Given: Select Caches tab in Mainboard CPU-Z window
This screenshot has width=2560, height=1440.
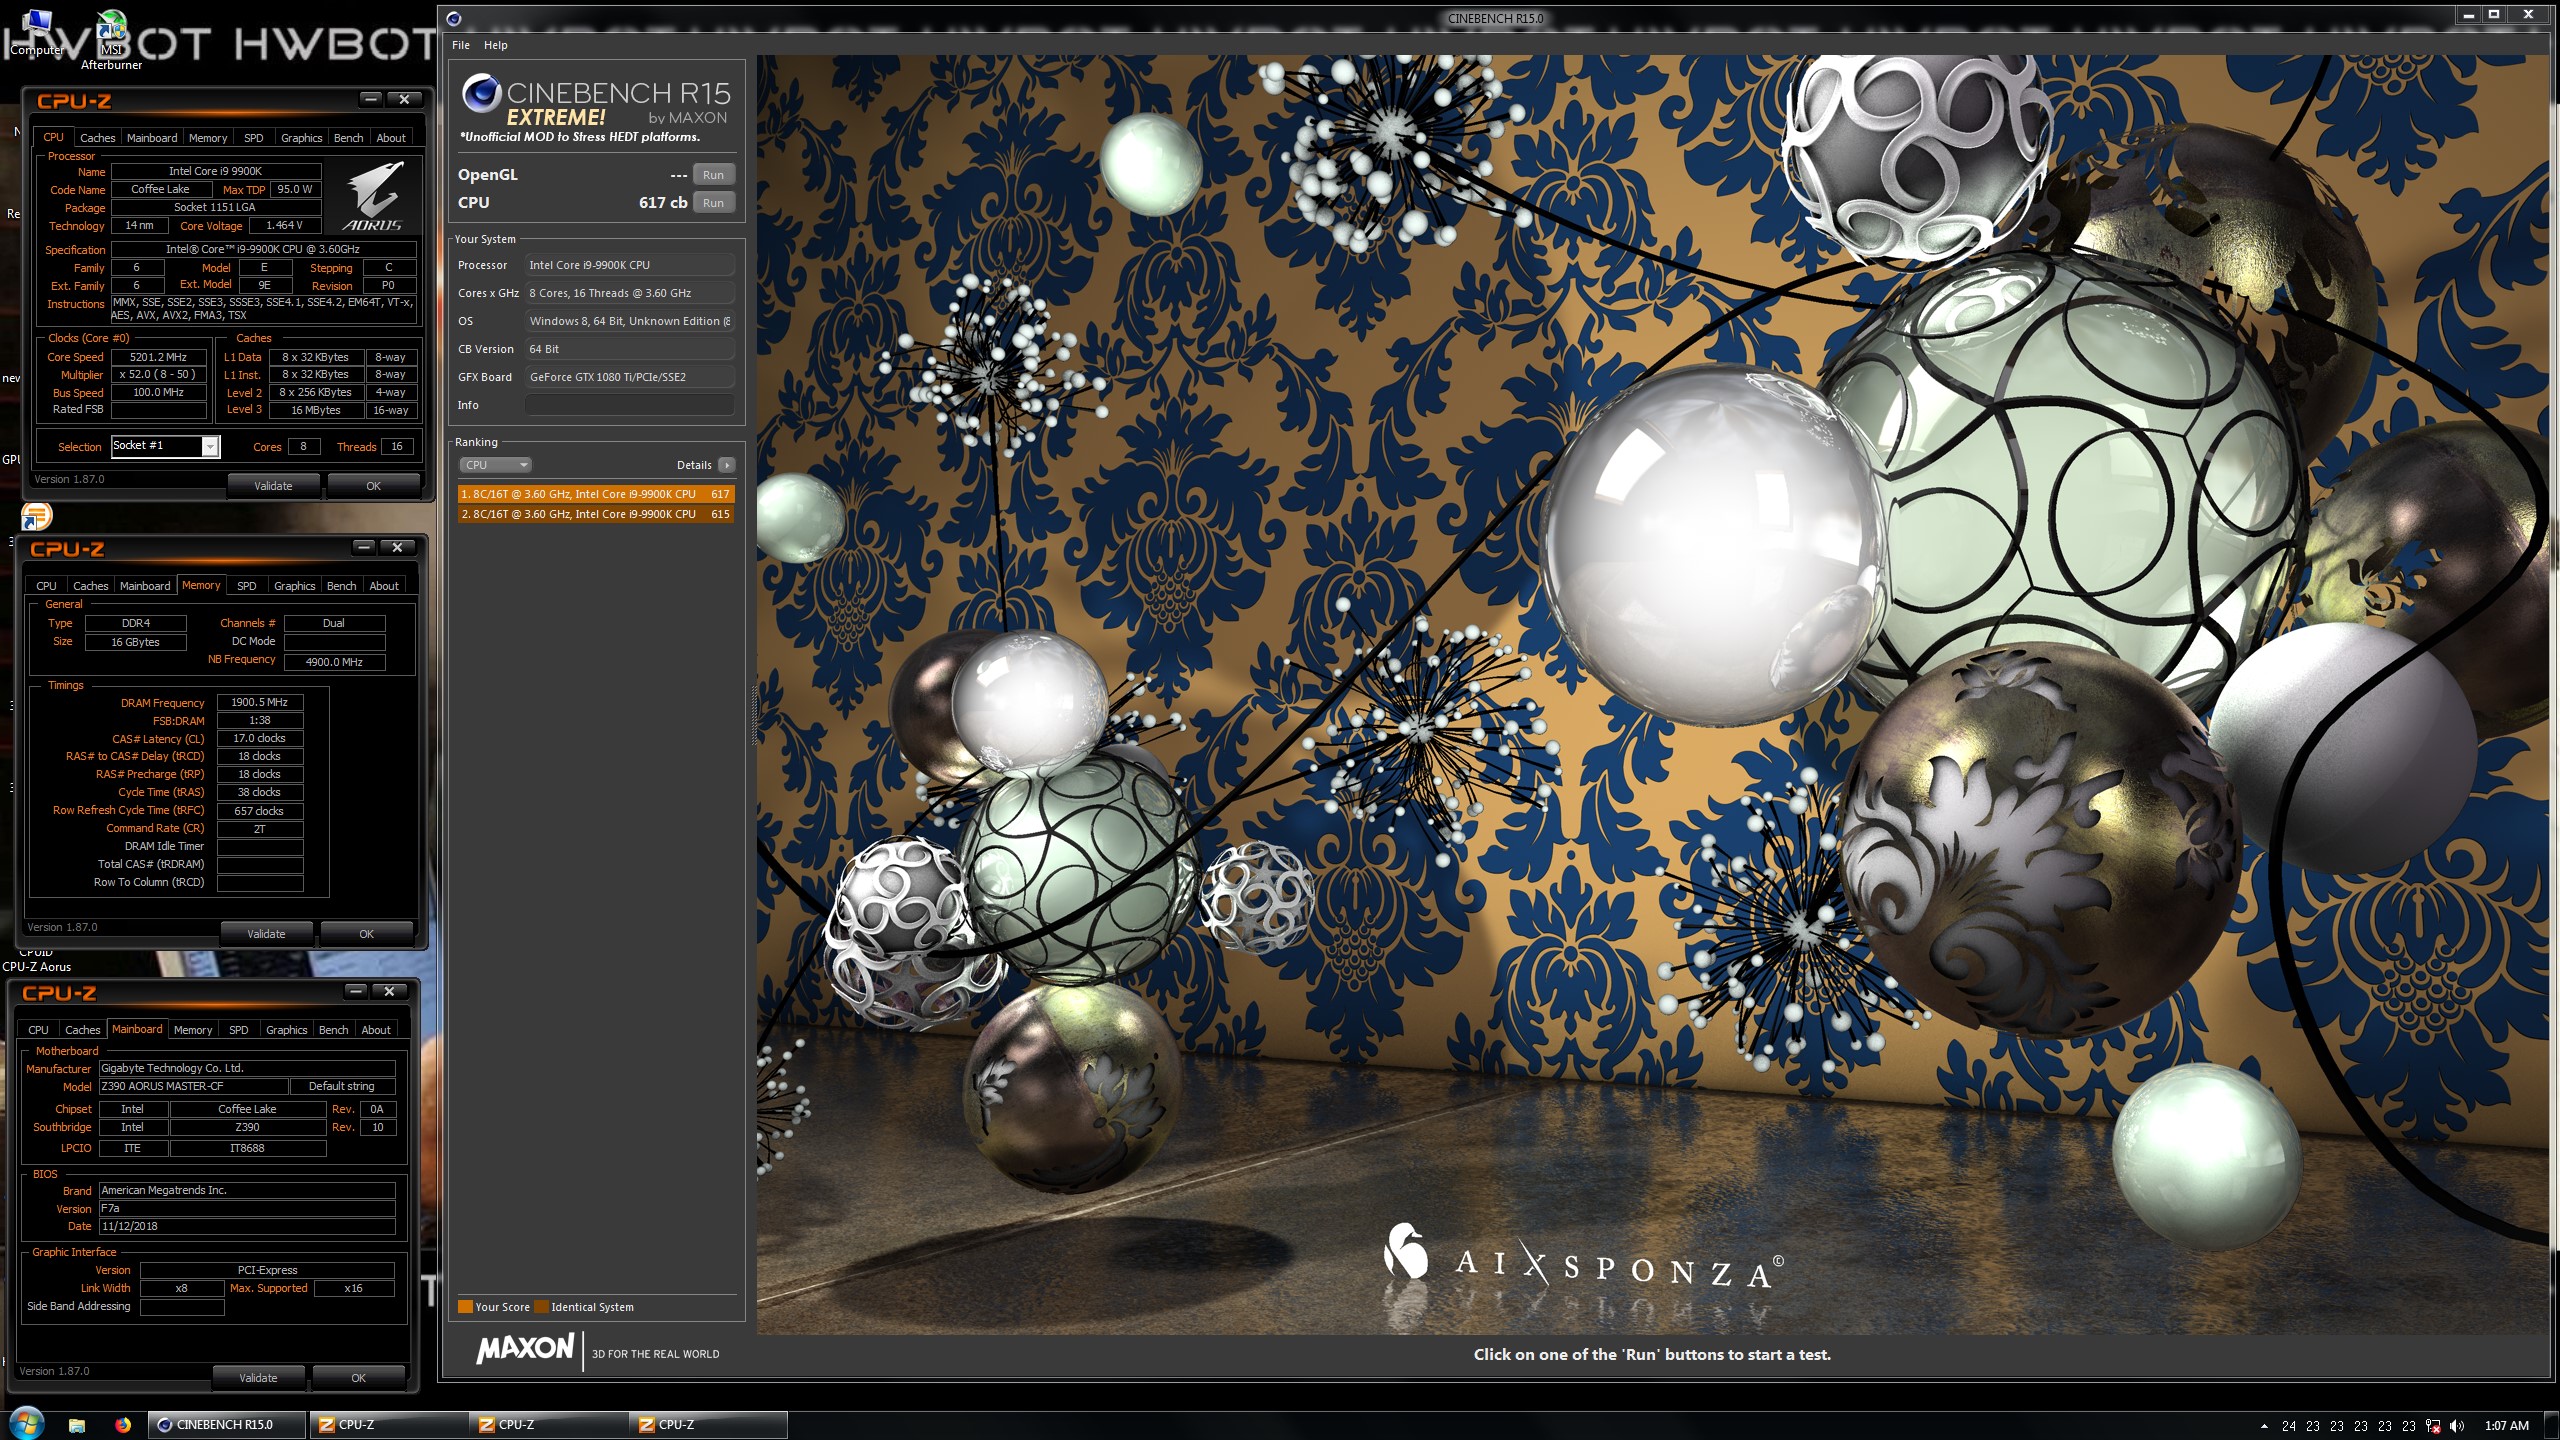Looking at the screenshot, I should 83,1030.
